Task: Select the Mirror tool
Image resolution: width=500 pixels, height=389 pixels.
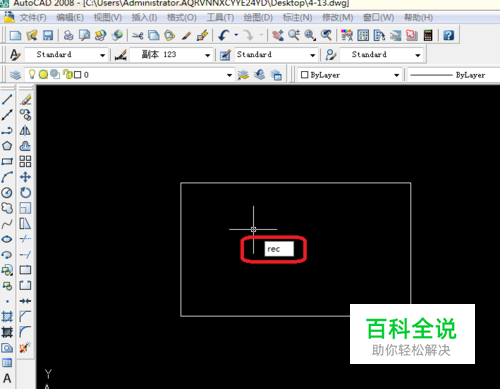Action: 25,131
